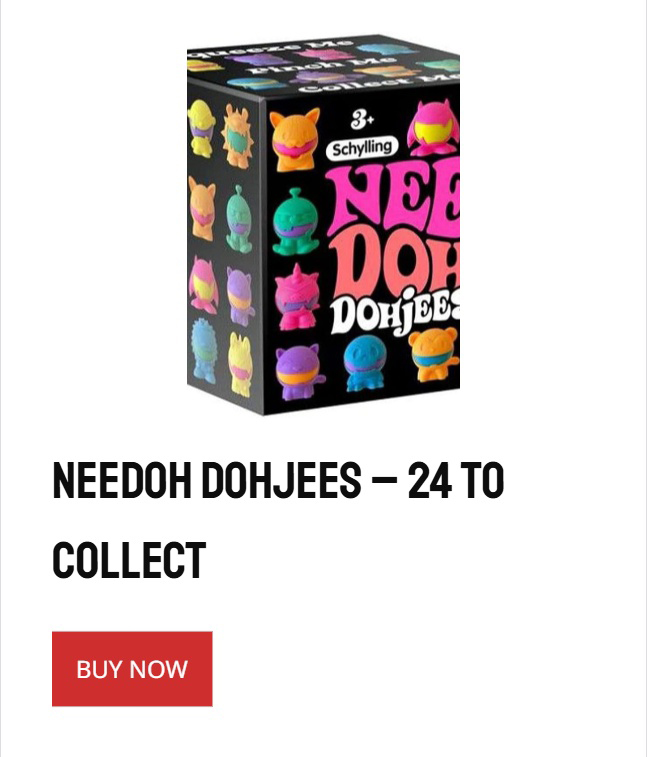Select the orange bear figure with blue stripe

point(433,355)
